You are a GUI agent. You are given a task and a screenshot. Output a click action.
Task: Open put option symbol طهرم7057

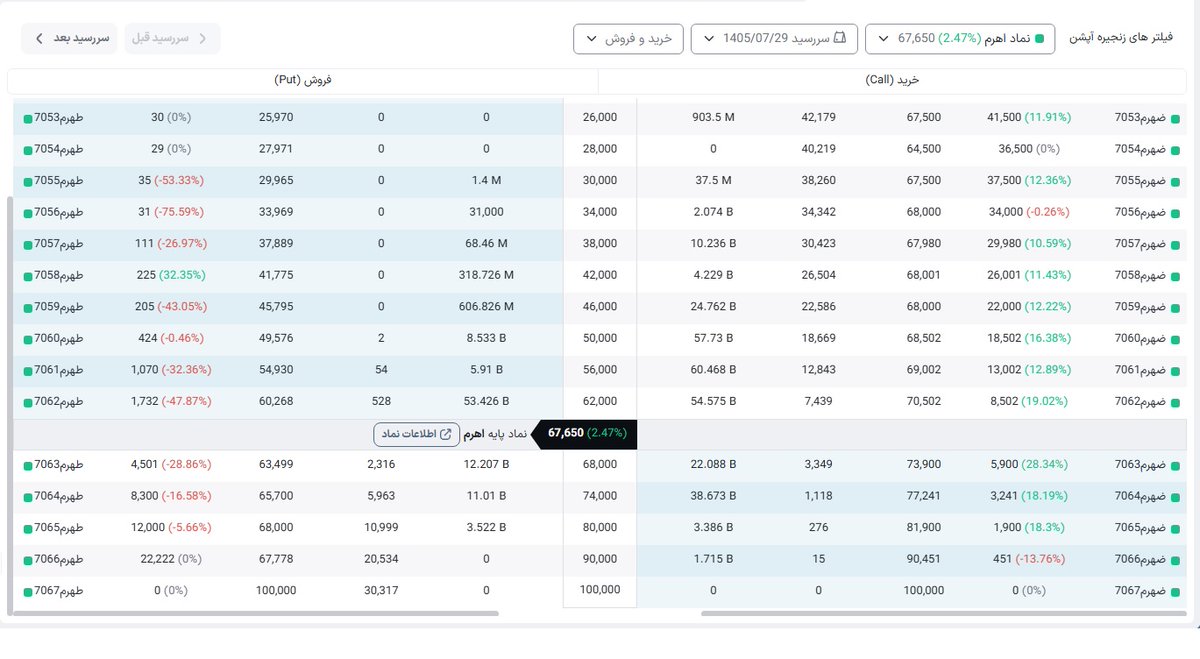(x=59, y=244)
